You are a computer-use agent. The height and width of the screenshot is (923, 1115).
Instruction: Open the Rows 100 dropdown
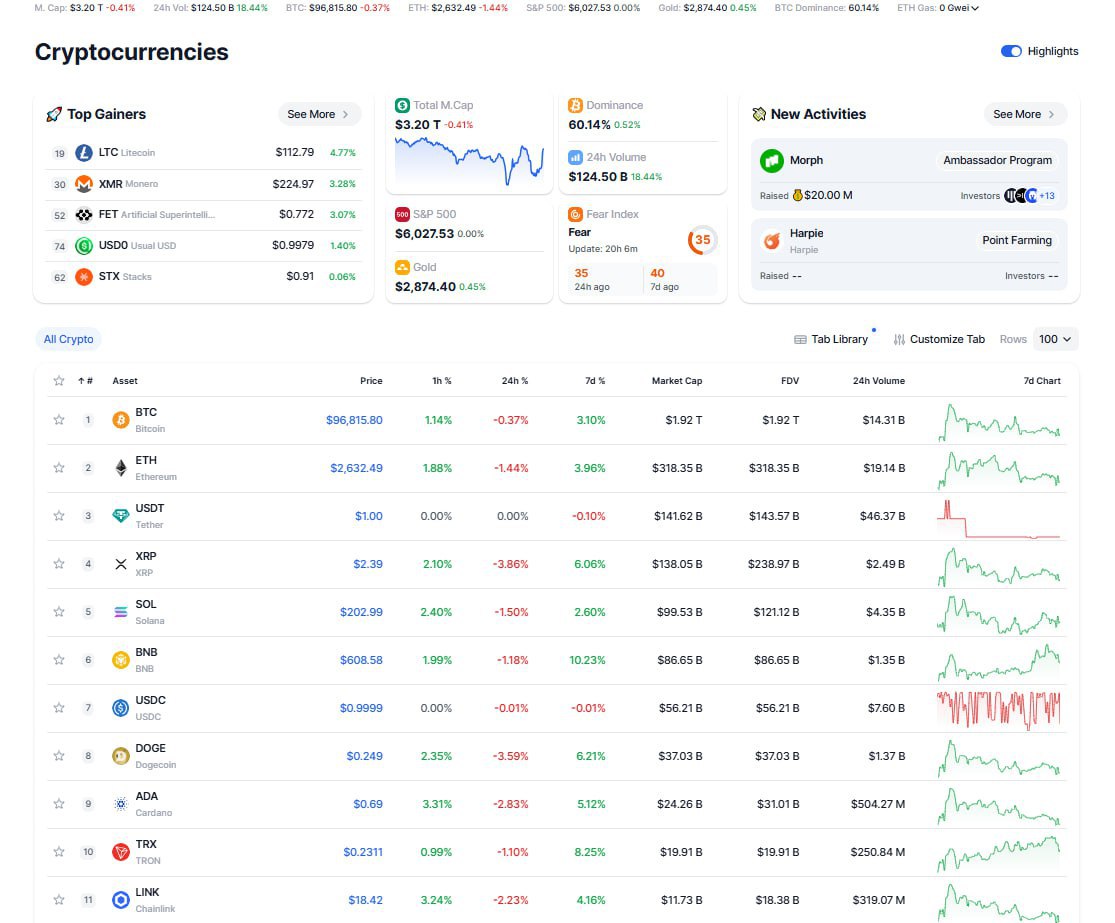click(x=1055, y=339)
